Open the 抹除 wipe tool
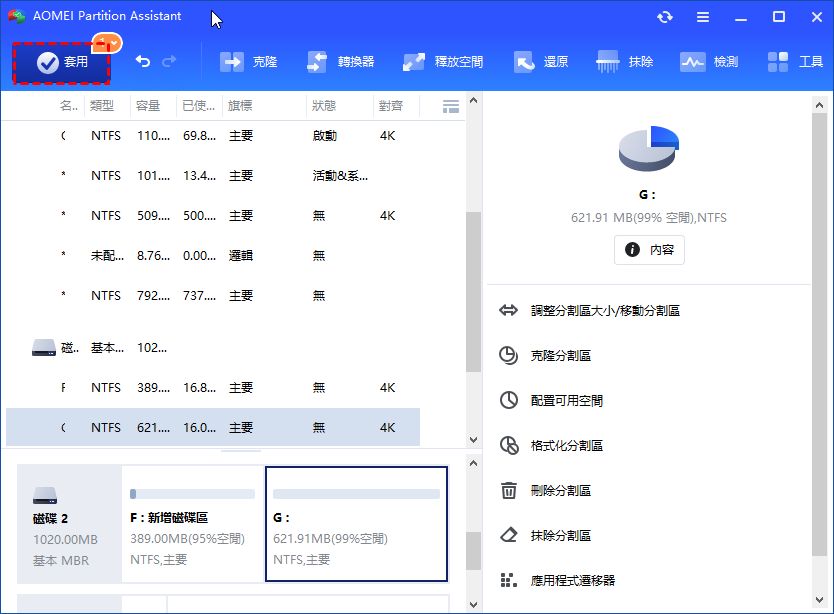The image size is (834, 614). [624, 62]
